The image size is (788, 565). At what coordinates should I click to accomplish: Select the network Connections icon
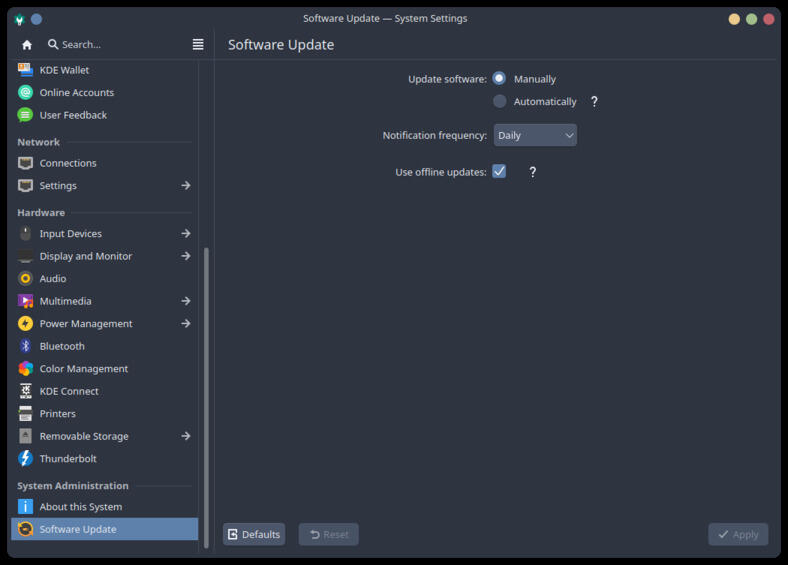[25, 163]
